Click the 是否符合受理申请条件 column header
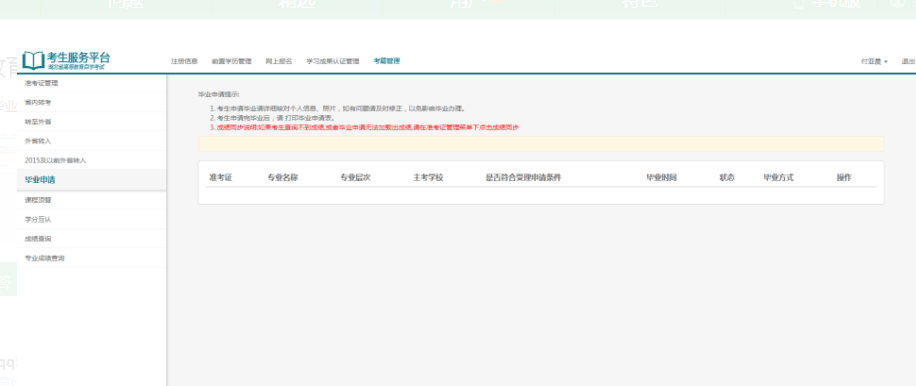The width and height of the screenshot is (916, 386). [523, 178]
